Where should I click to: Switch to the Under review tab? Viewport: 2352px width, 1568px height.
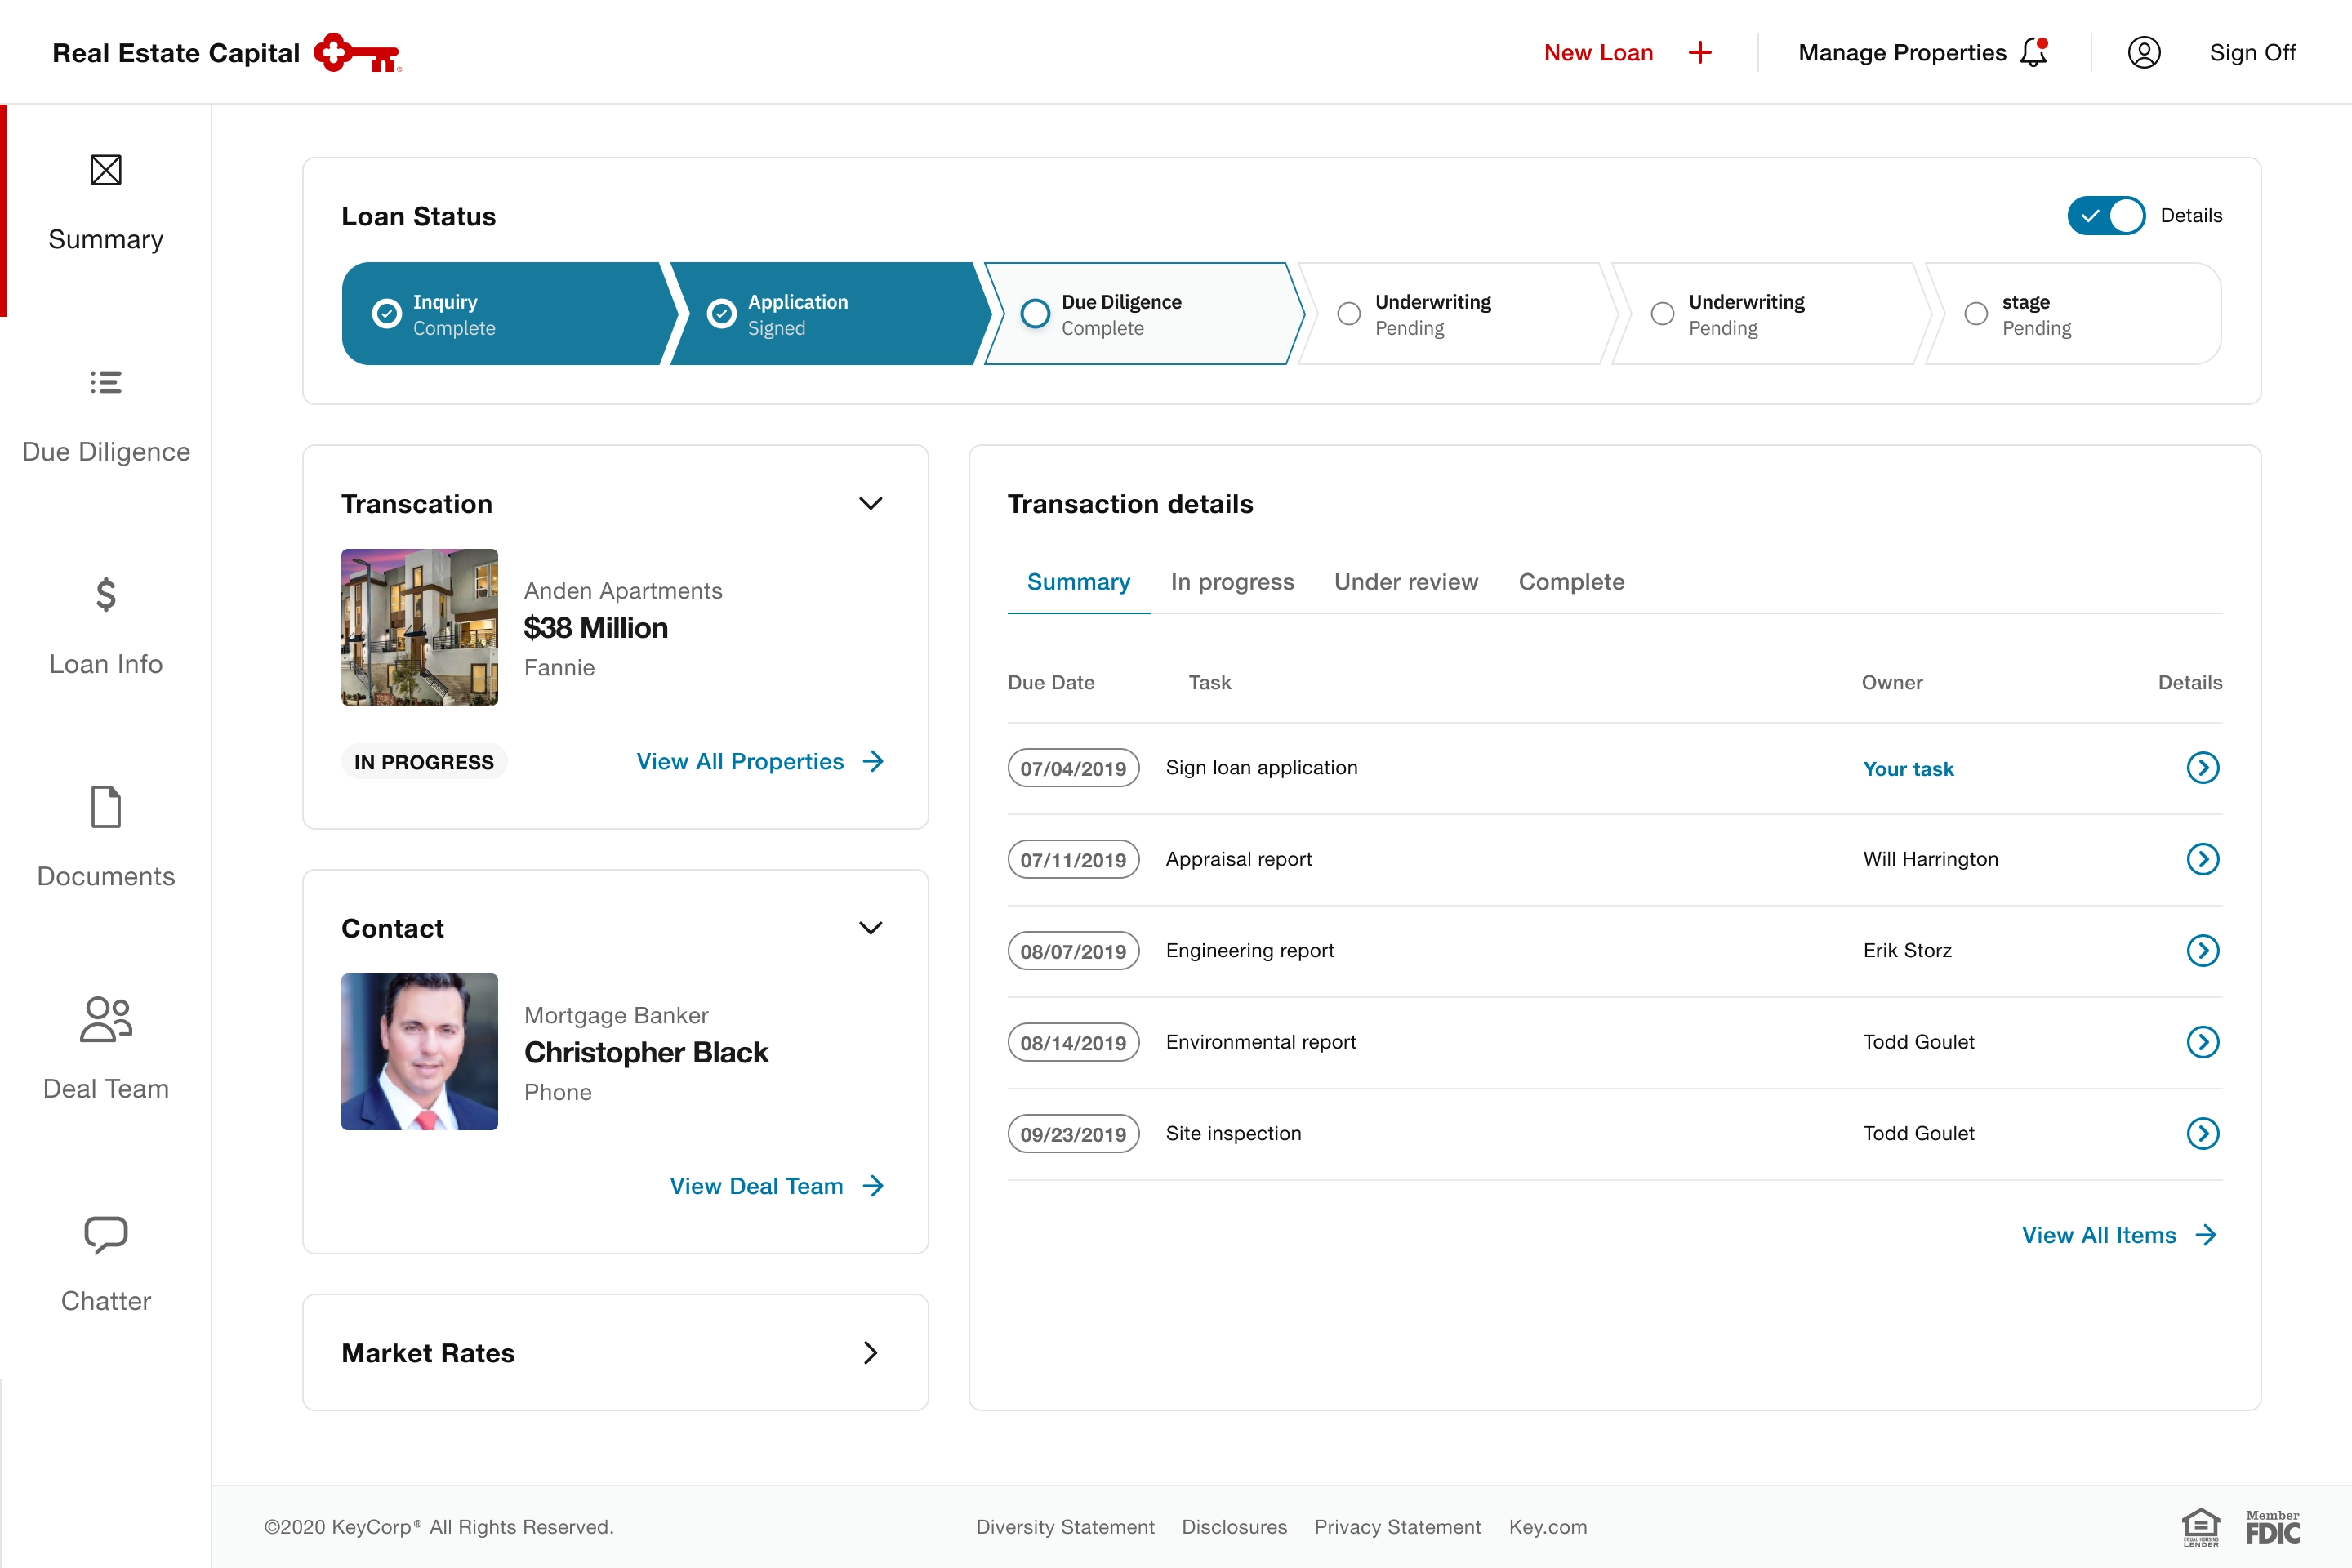[1405, 582]
